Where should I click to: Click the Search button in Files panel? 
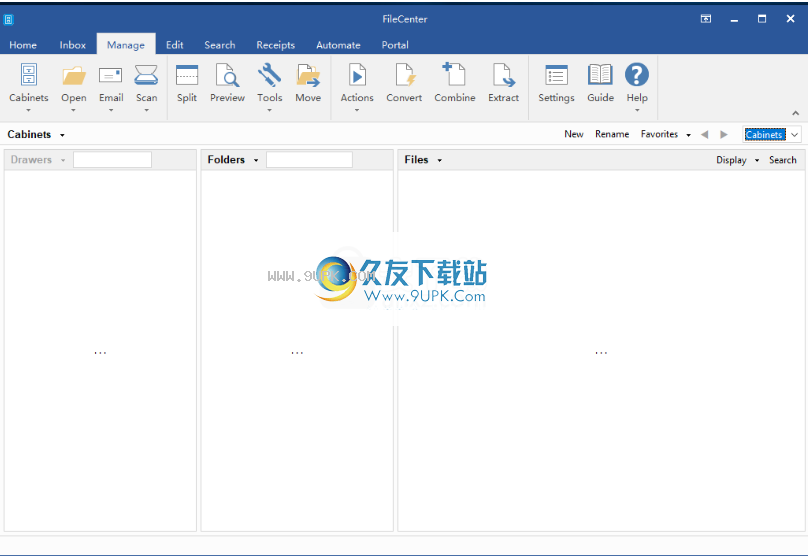(783, 160)
